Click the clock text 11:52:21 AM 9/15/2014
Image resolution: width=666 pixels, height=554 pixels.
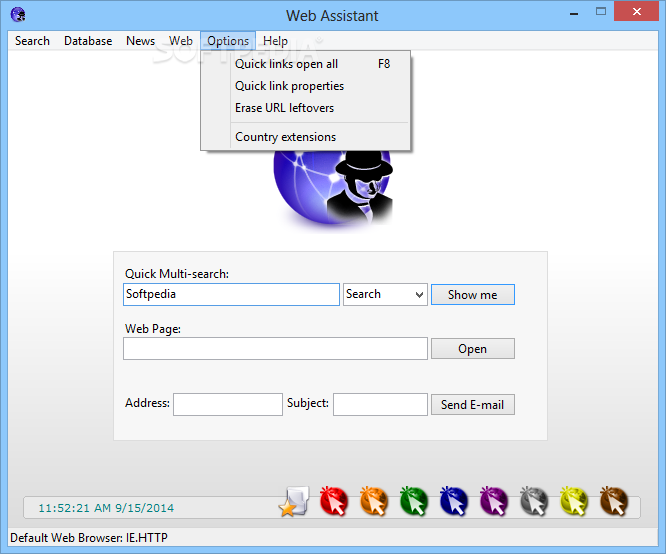[x=106, y=508]
